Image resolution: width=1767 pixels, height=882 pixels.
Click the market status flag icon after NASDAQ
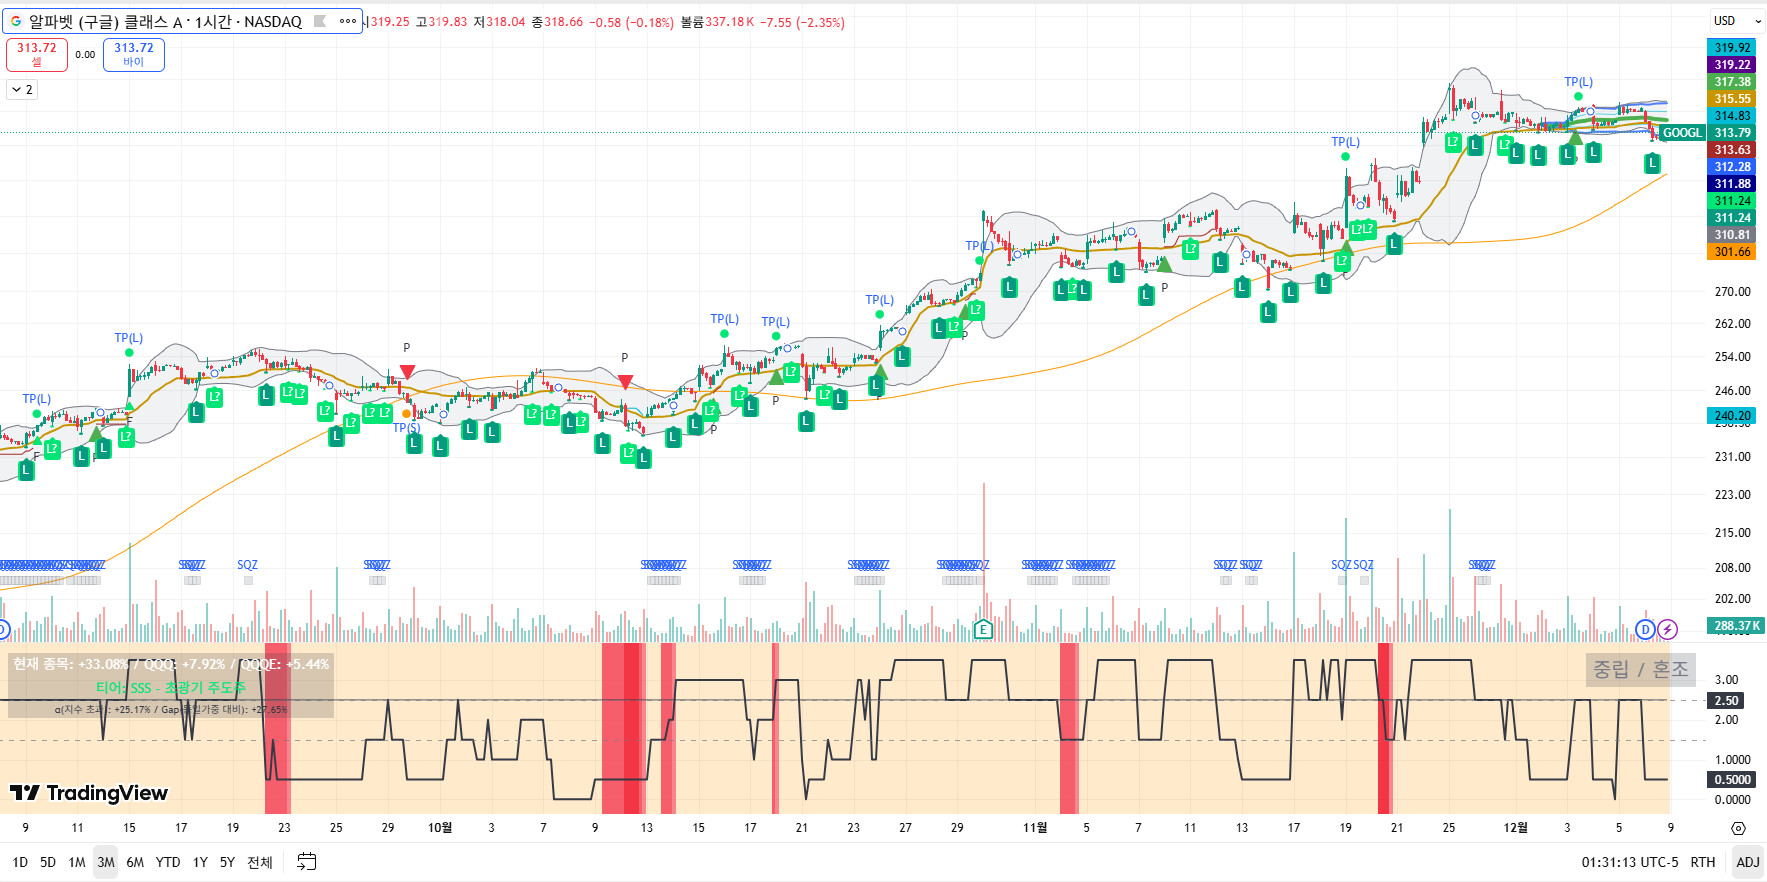tap(320, 21)
